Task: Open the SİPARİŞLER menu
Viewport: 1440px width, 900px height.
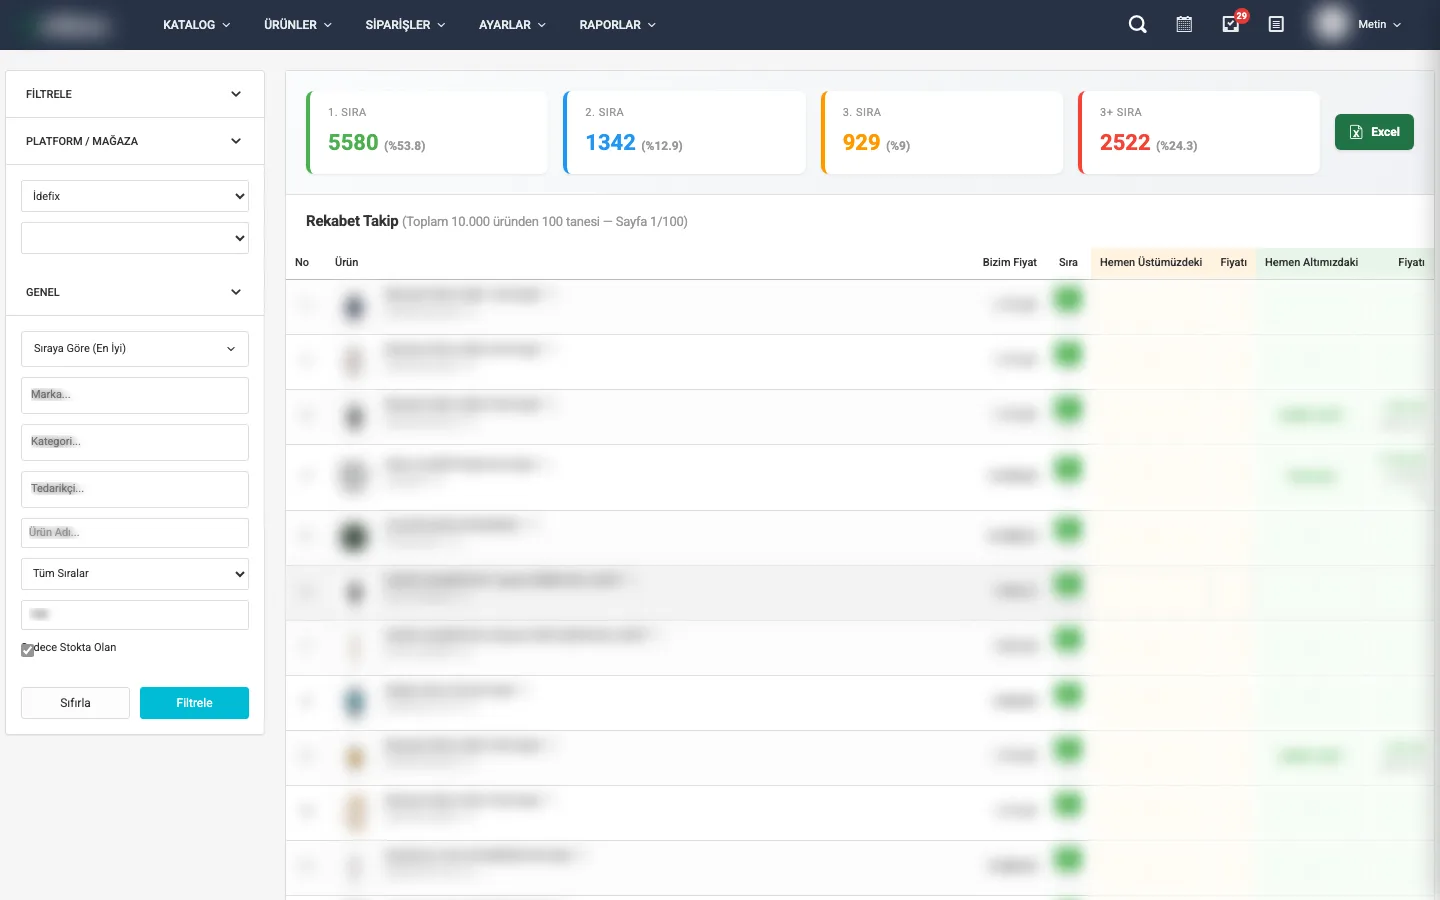Action: (405, 25)
